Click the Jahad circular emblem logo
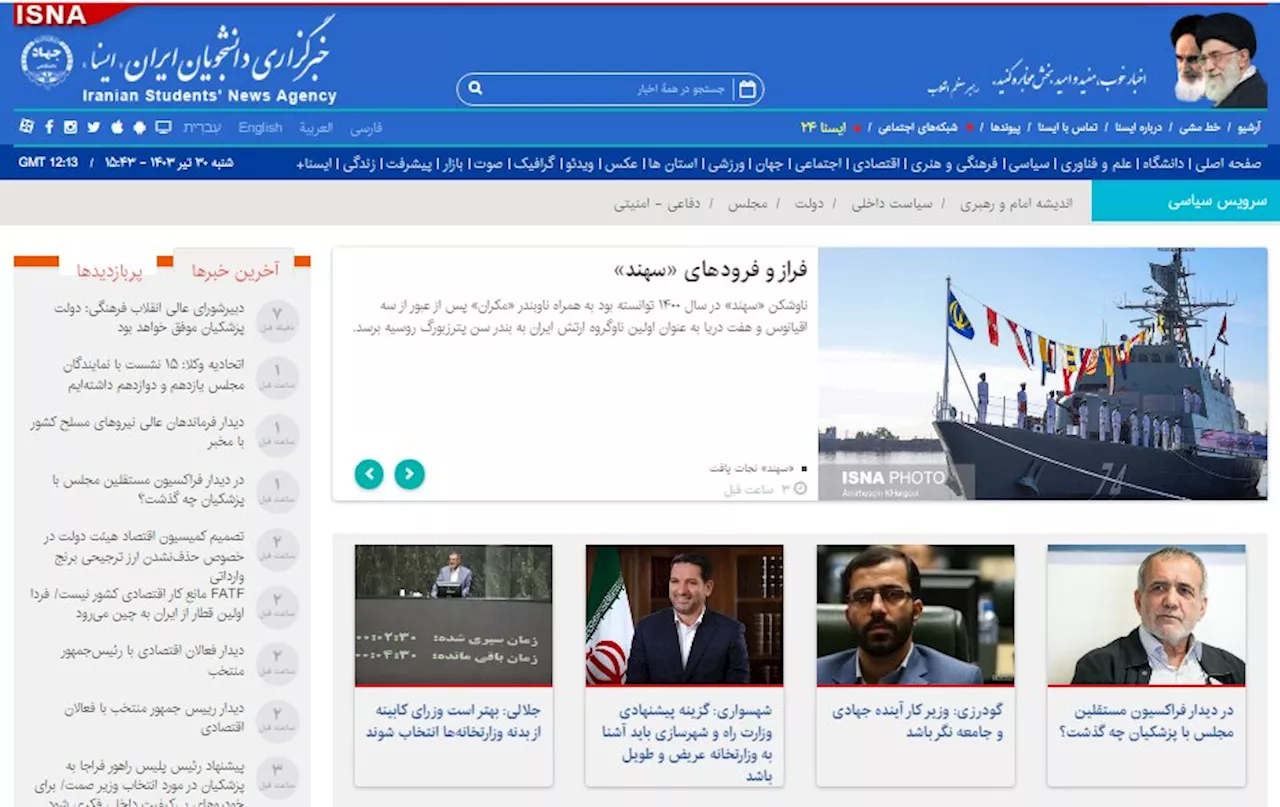 pos(47,62)
